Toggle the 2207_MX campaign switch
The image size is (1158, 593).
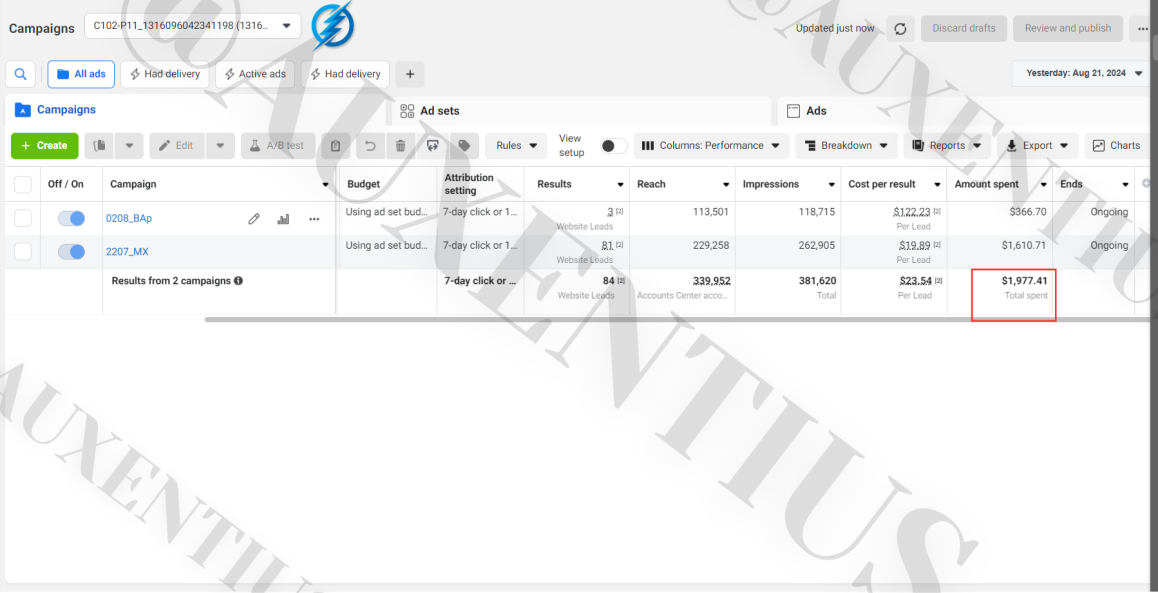click(72, 252)
